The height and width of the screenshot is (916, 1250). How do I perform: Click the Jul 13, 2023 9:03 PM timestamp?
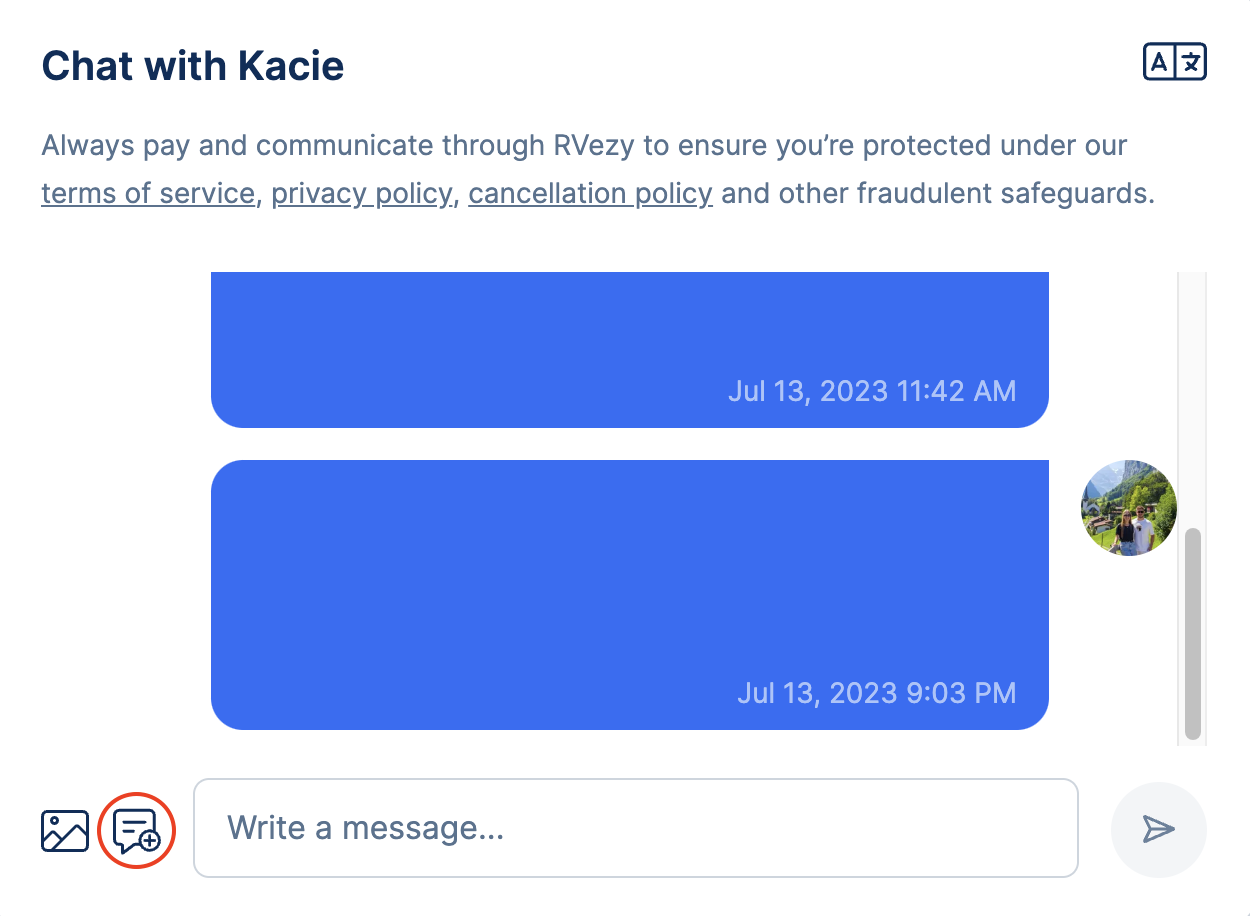pos(877,692)
